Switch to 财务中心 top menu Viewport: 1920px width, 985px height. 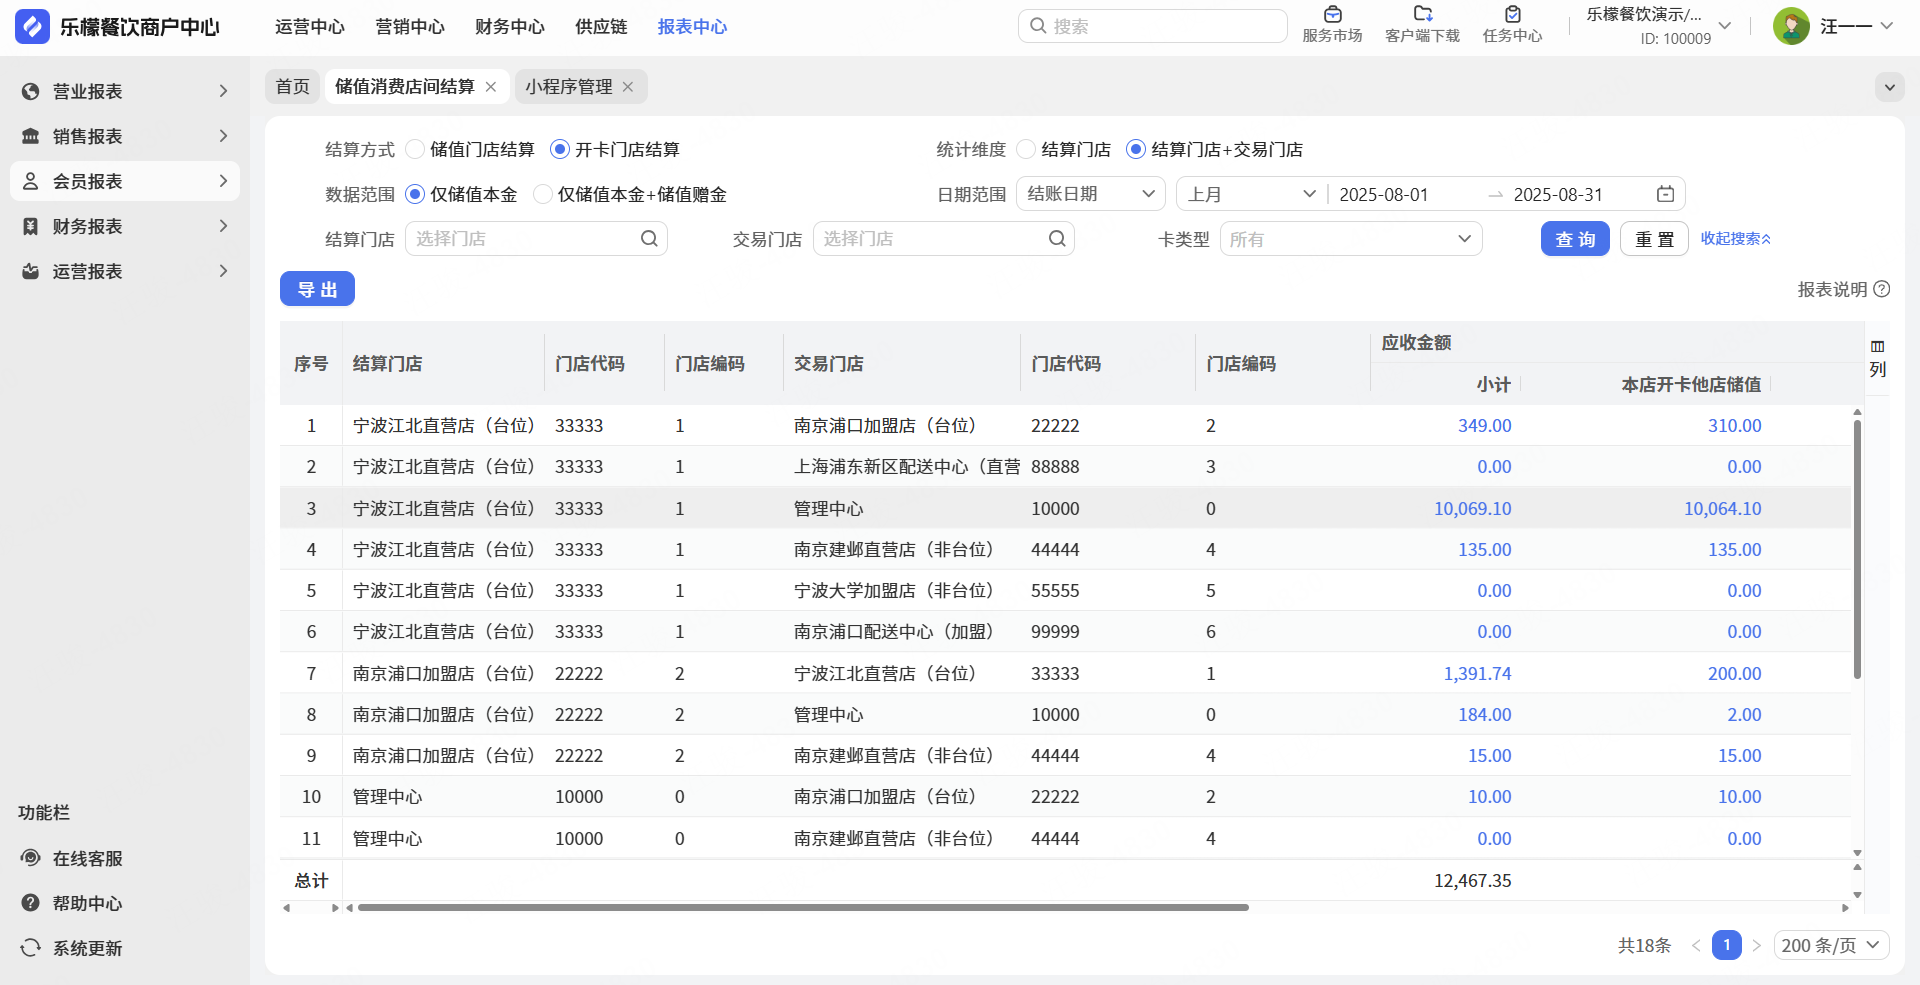509,27
